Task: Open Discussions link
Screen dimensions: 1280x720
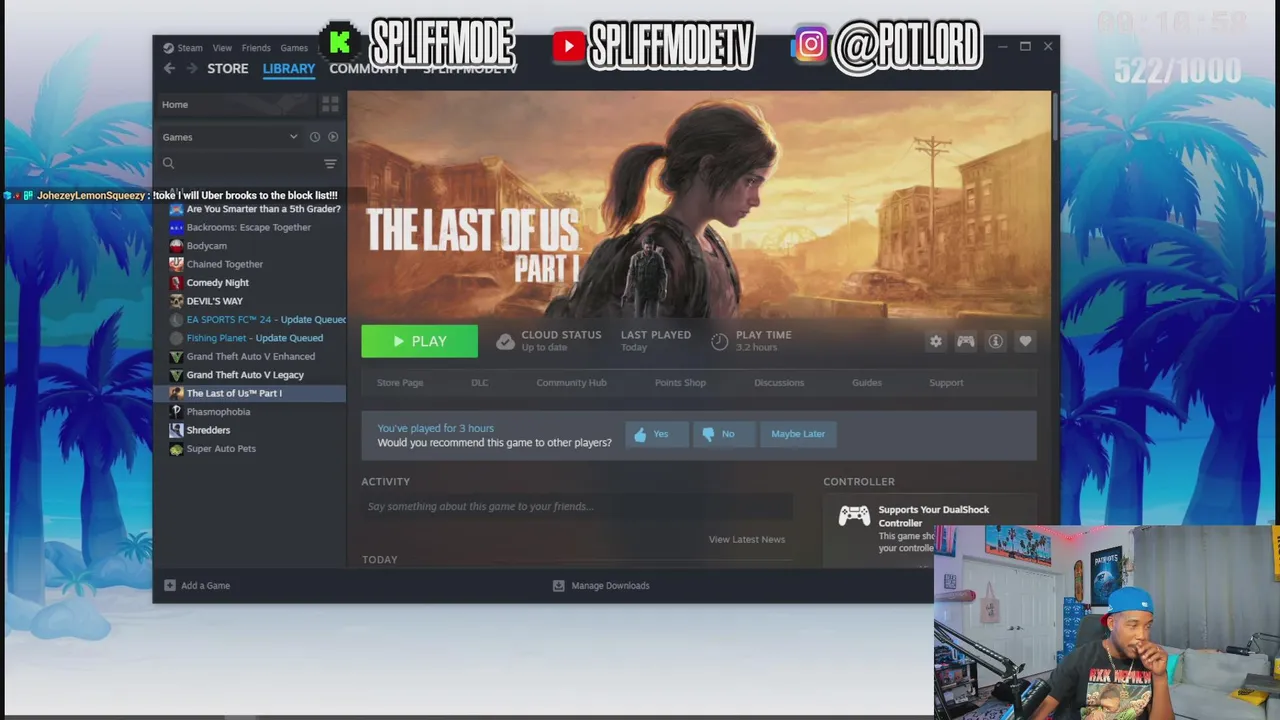Action: pyautogui.click(x=779, y=383)
